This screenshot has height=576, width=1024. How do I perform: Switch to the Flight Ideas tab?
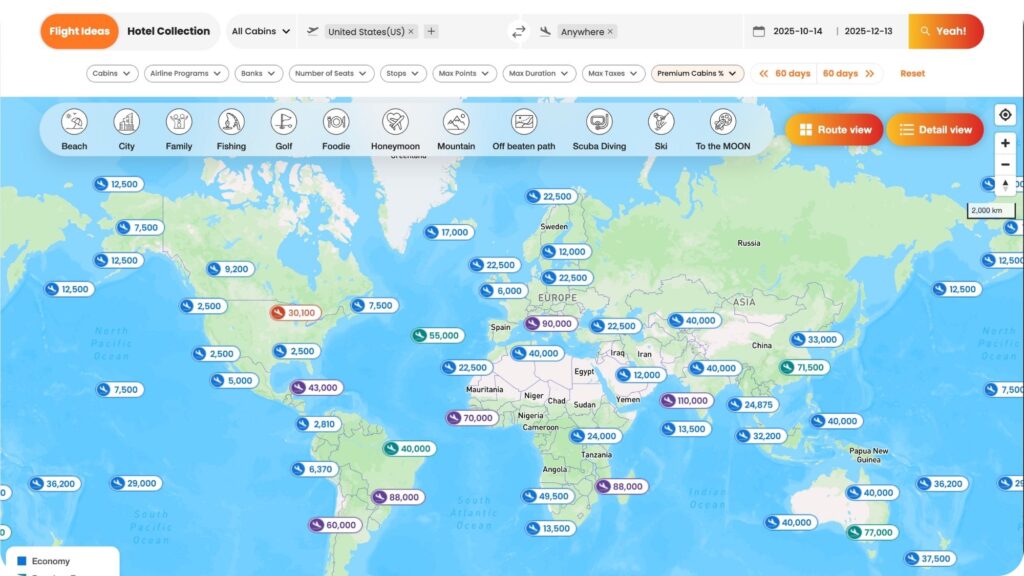79,31
